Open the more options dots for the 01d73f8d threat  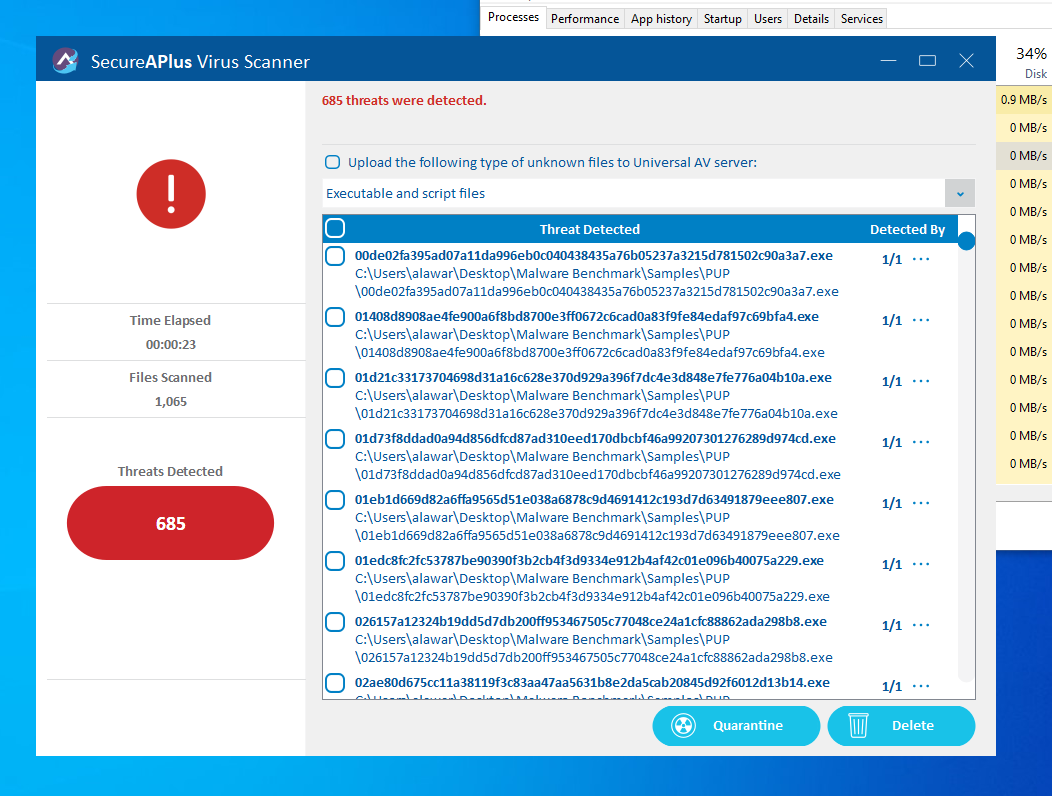click(x=921, y=442)
